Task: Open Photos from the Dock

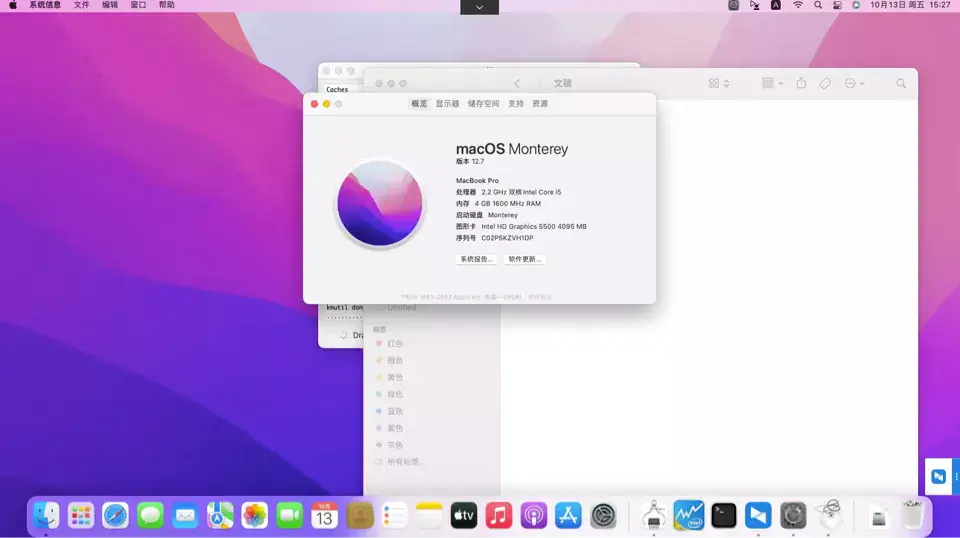Action: coord(255,515)
